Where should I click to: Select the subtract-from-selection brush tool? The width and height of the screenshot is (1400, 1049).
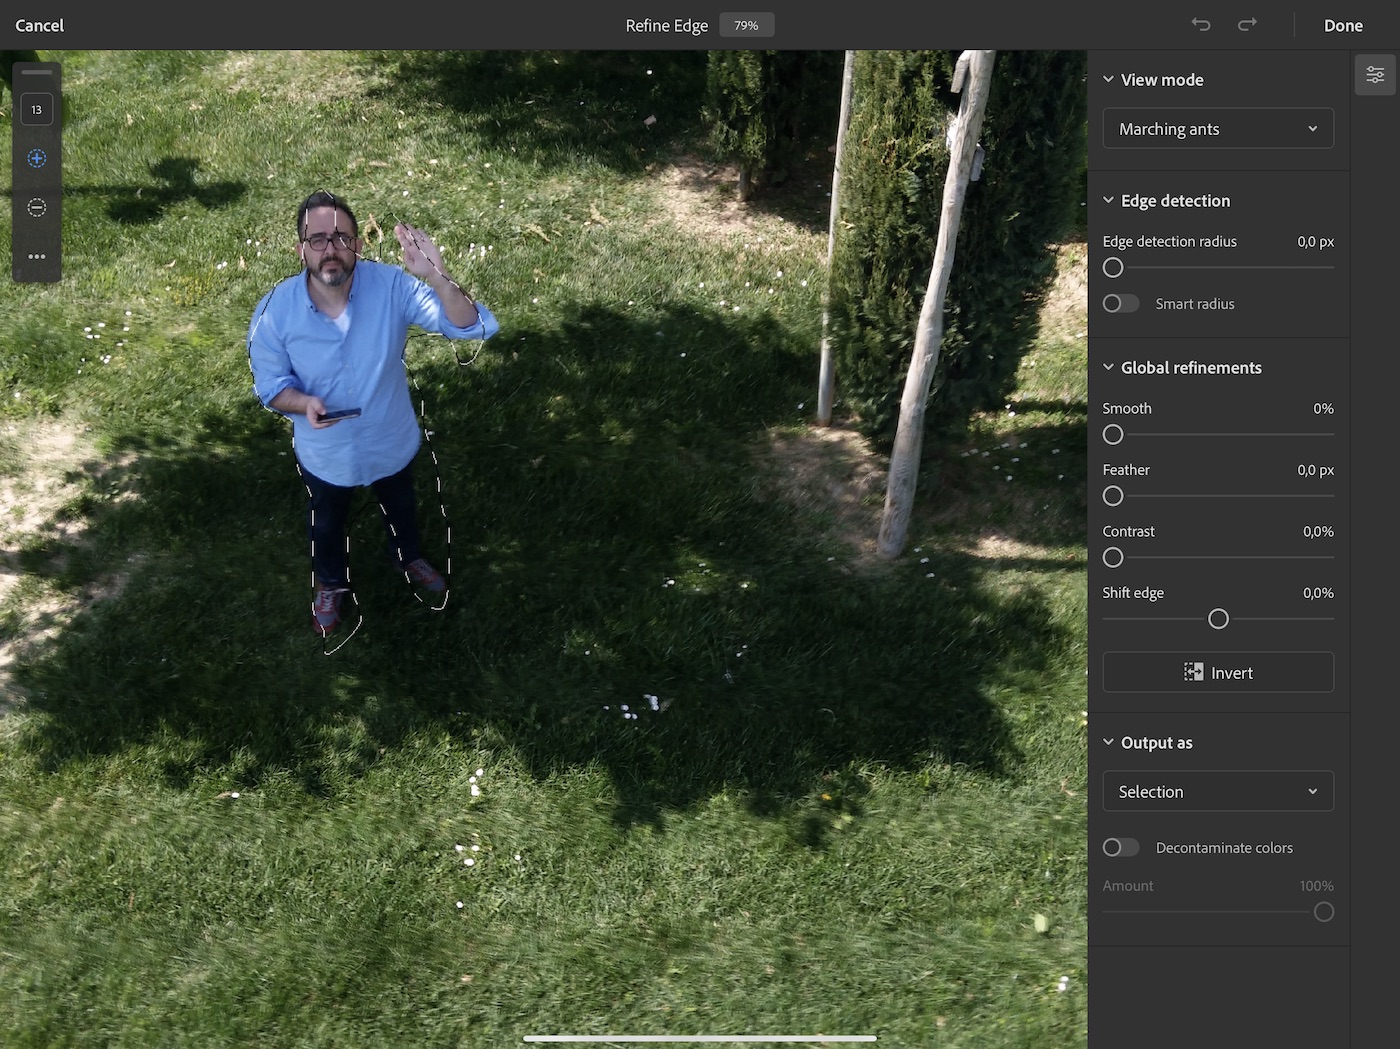click(x=37, y=207)
